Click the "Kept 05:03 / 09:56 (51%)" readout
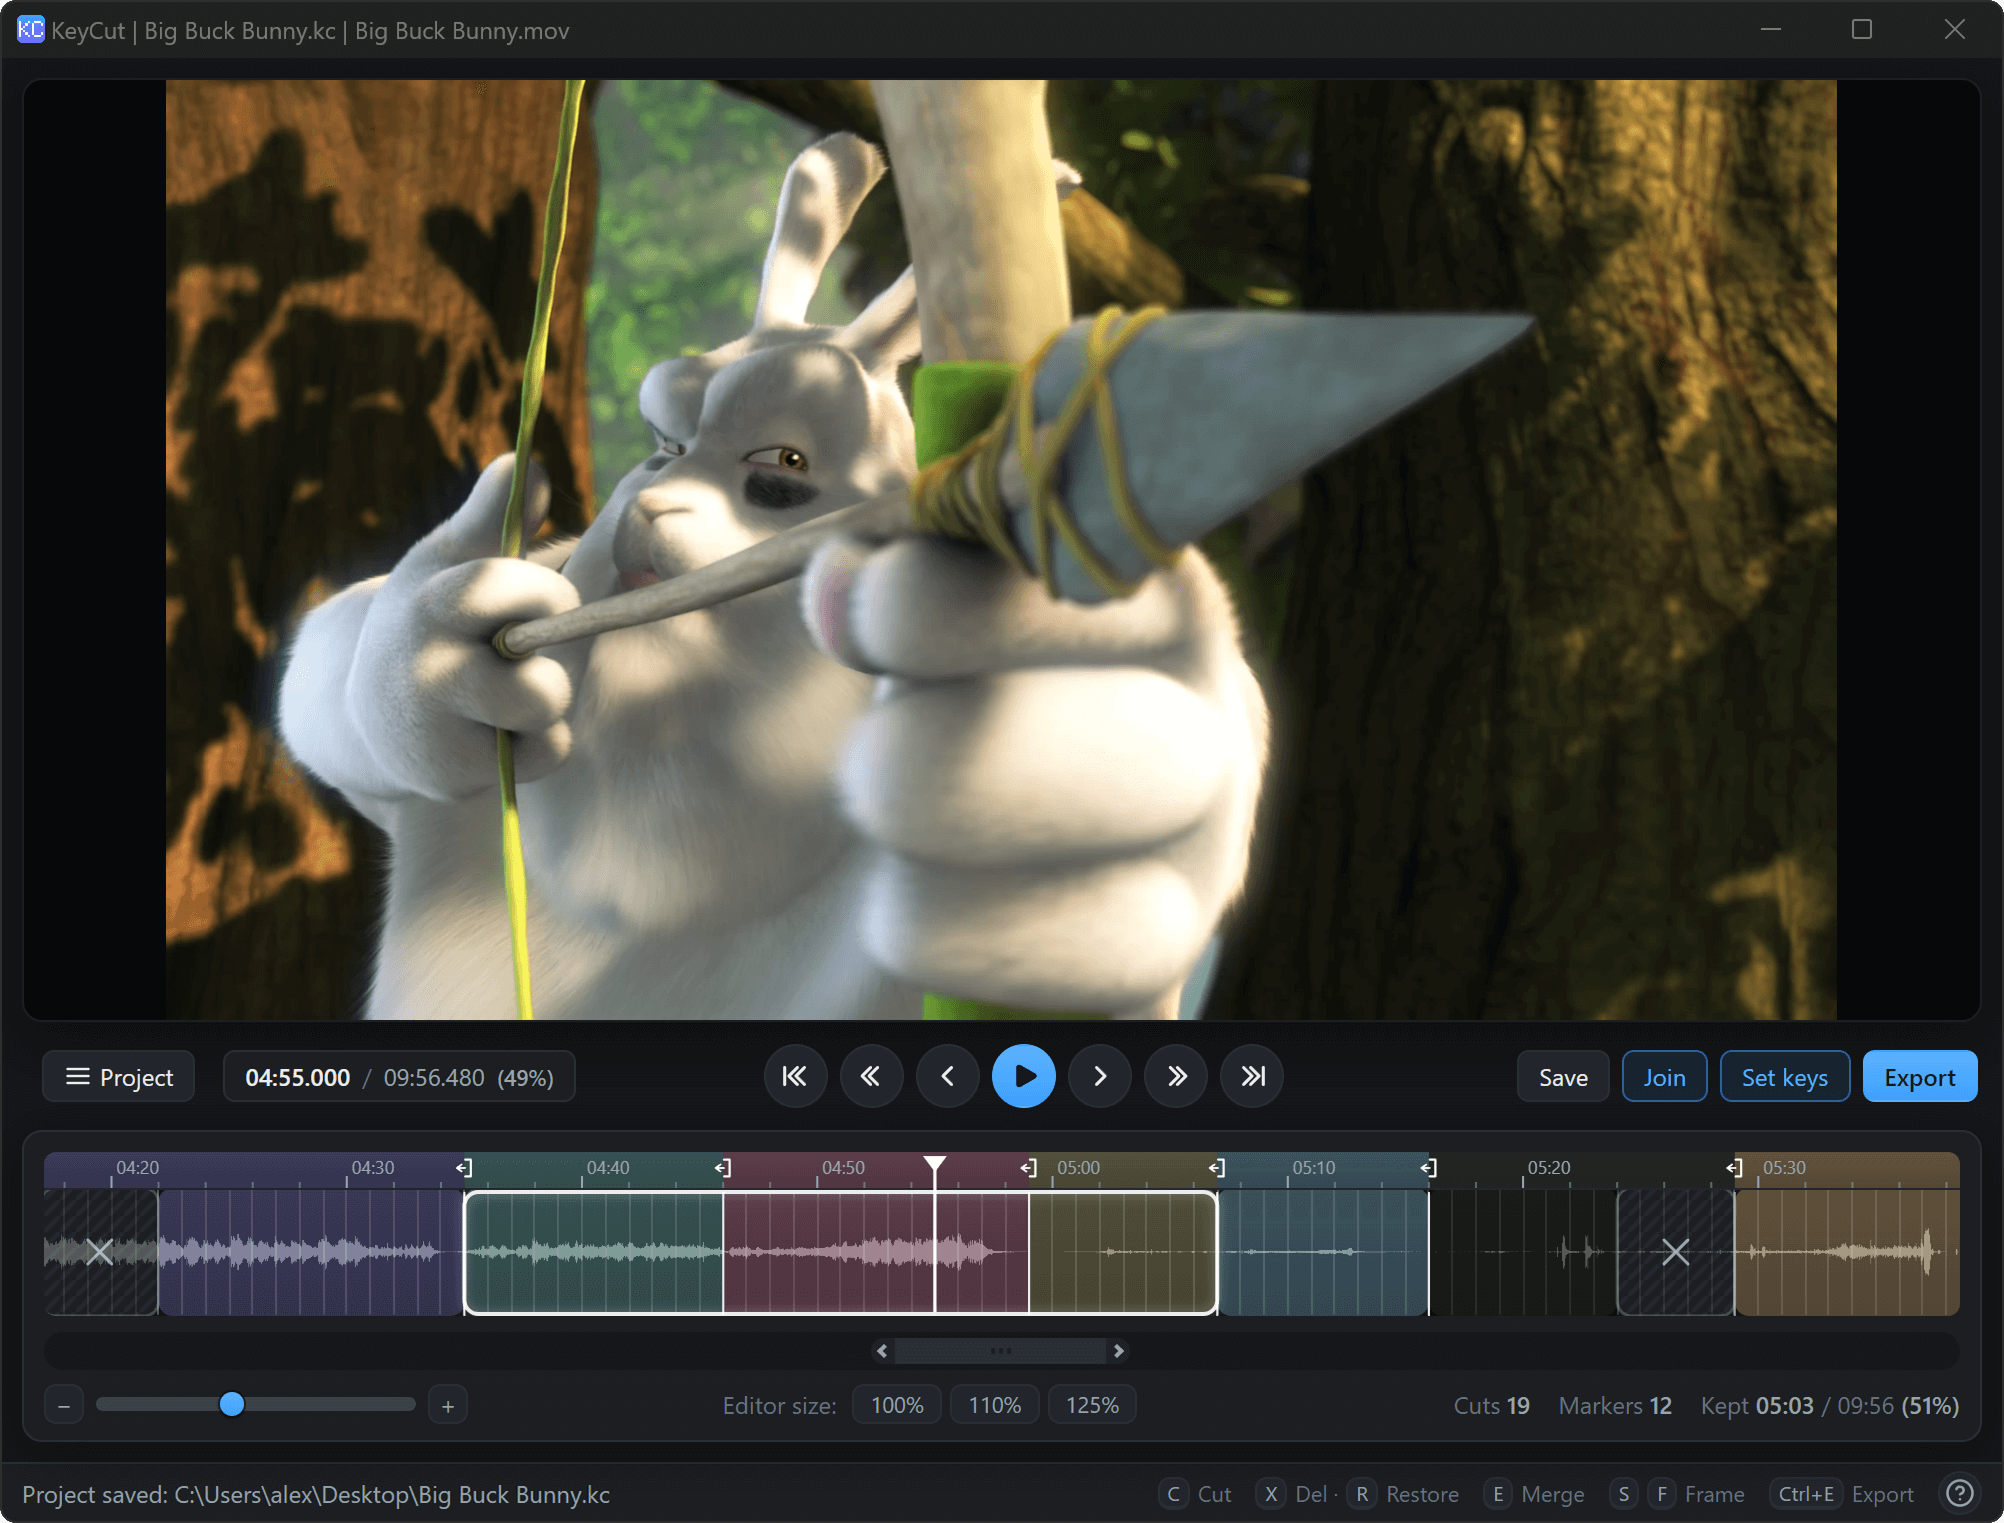This screenshot has height=1523, width=2004. [x=1829, y=1406]
